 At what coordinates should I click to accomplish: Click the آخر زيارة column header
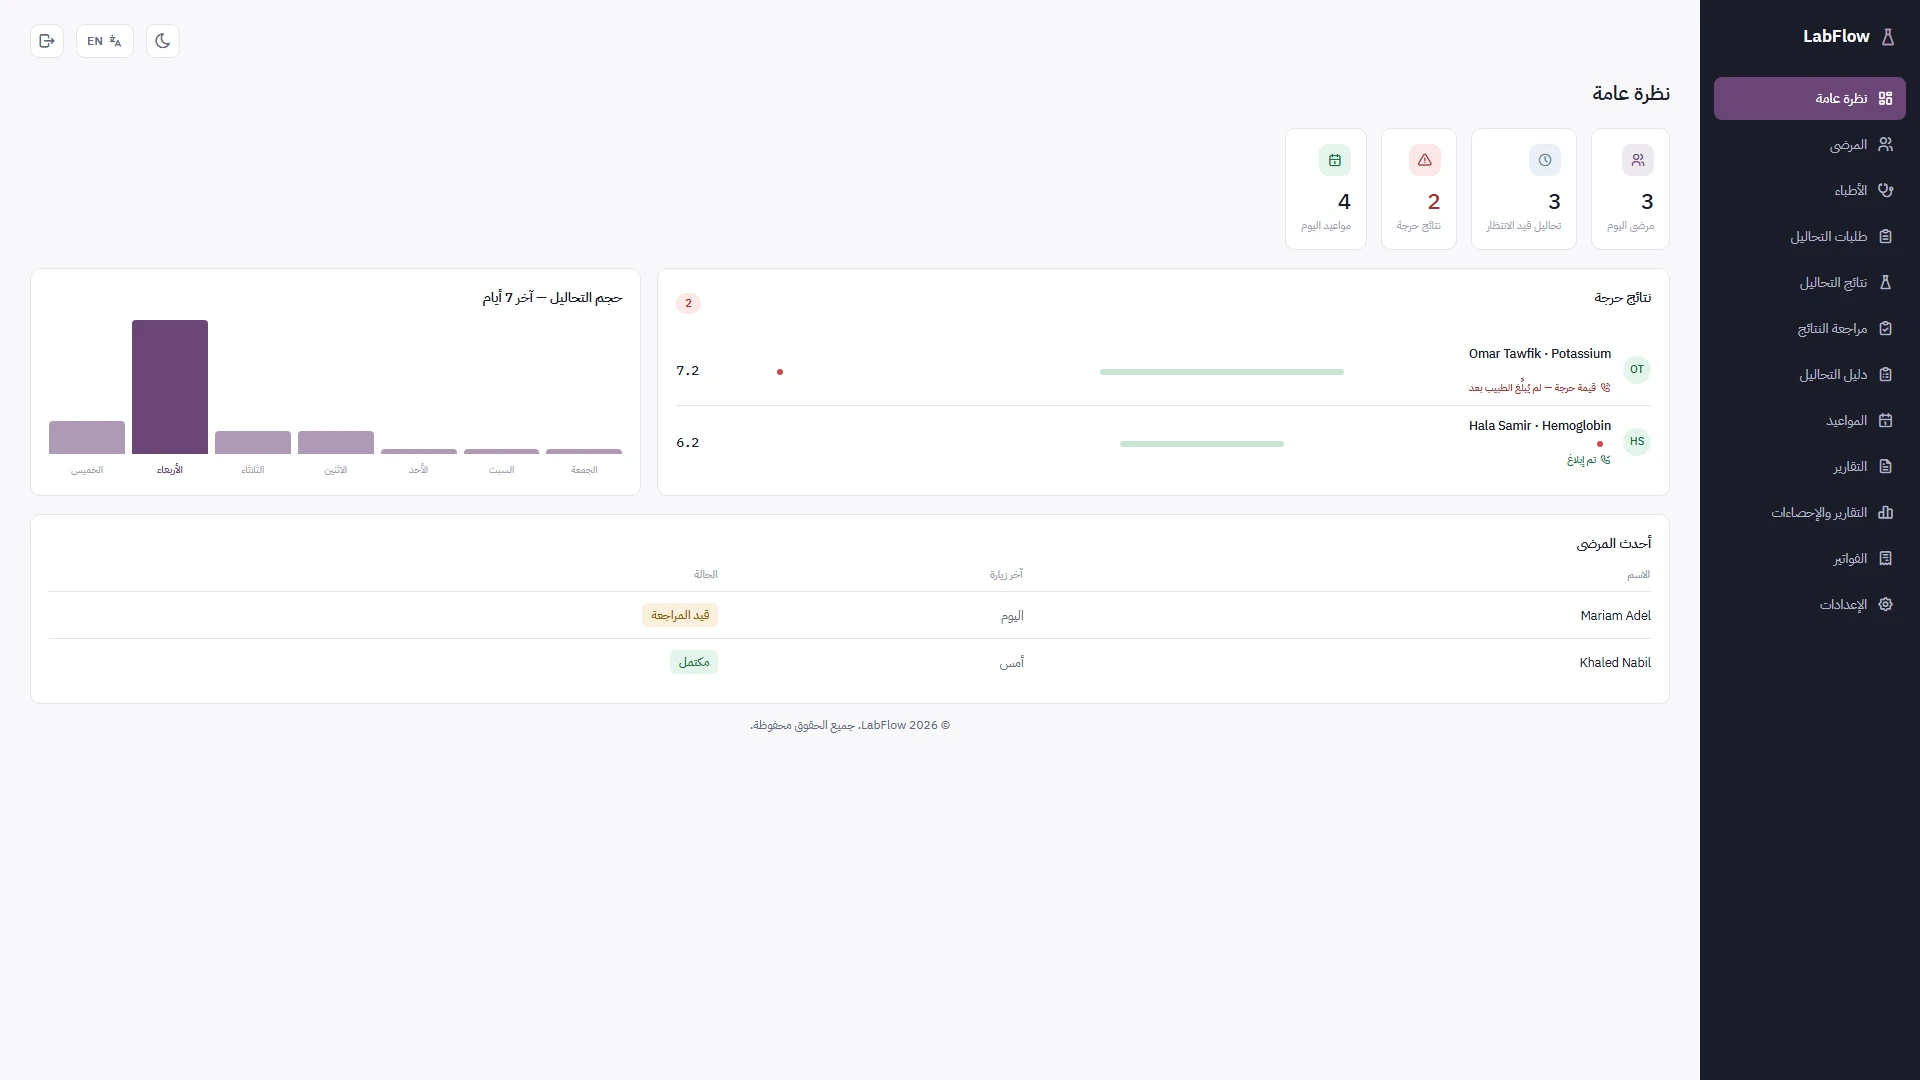tap(1006, 574)
